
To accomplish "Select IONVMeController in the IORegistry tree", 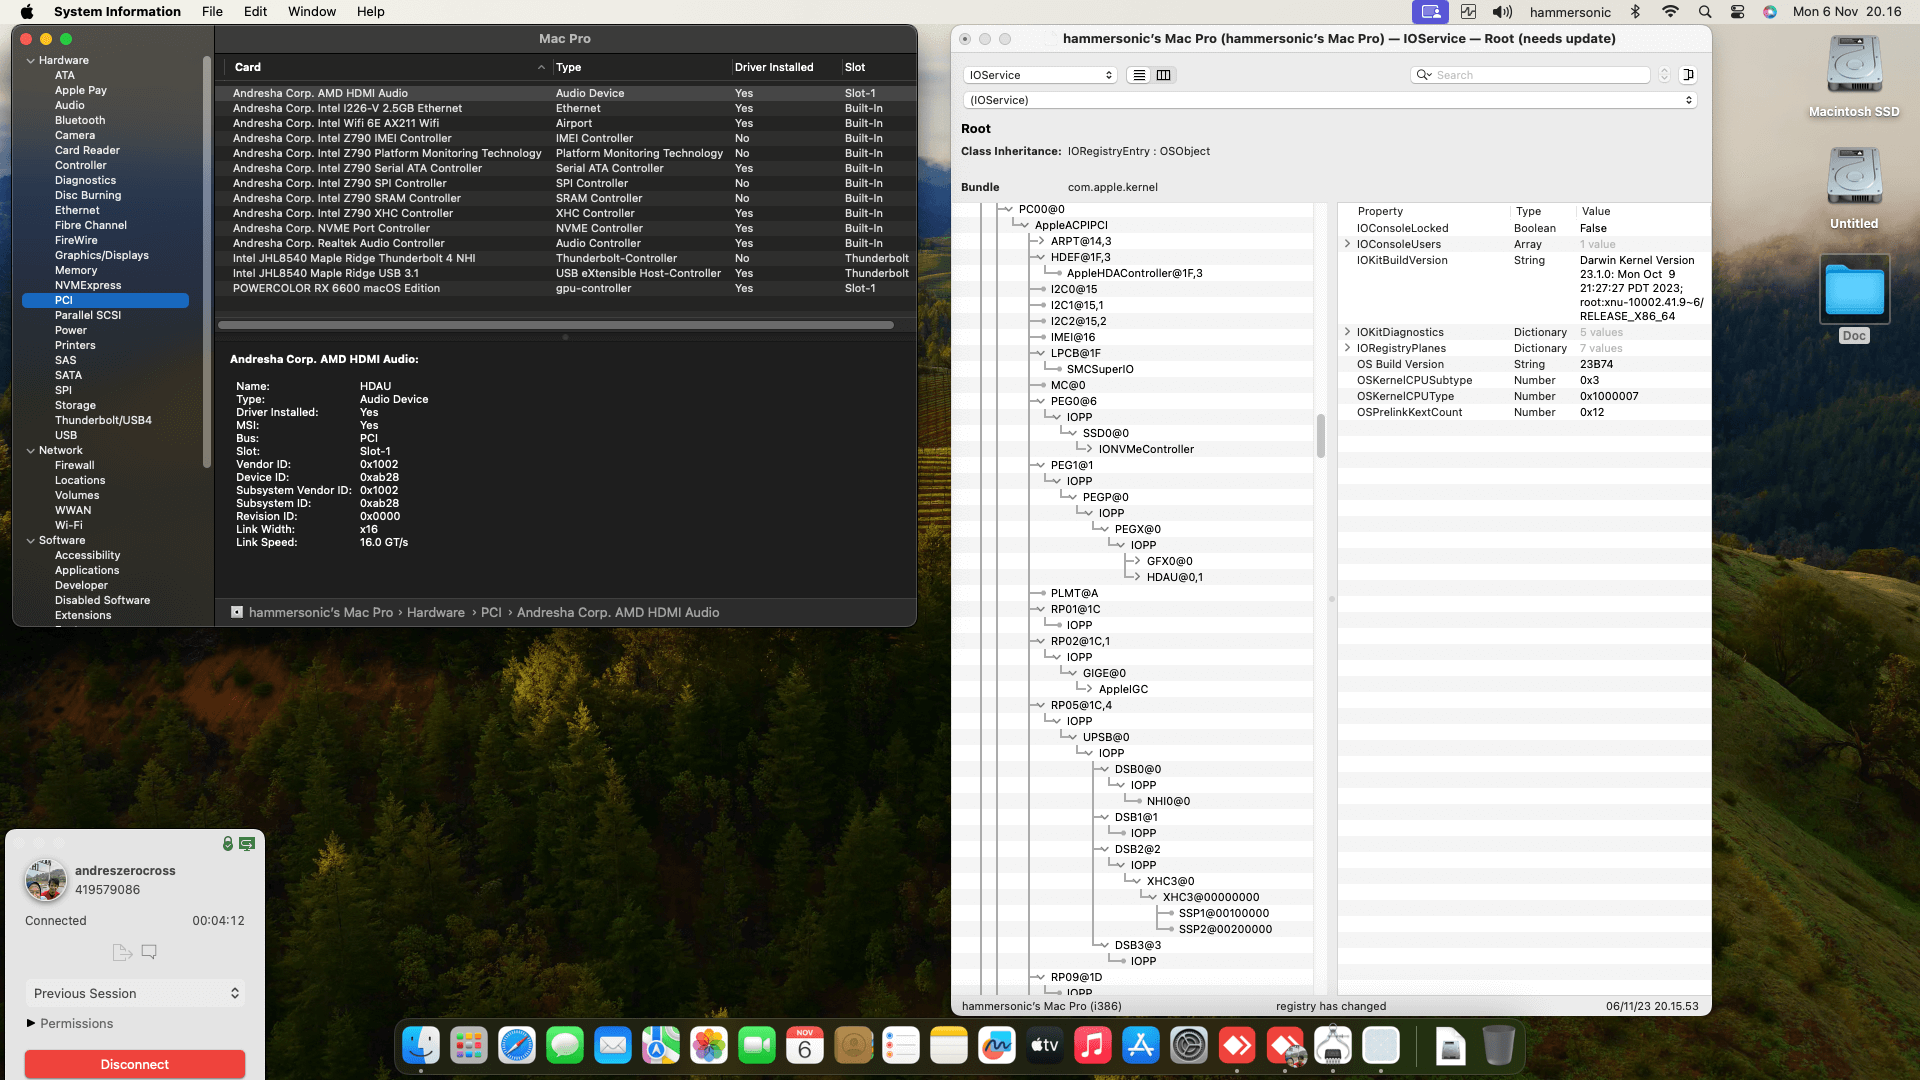I will pos(1146,449).
